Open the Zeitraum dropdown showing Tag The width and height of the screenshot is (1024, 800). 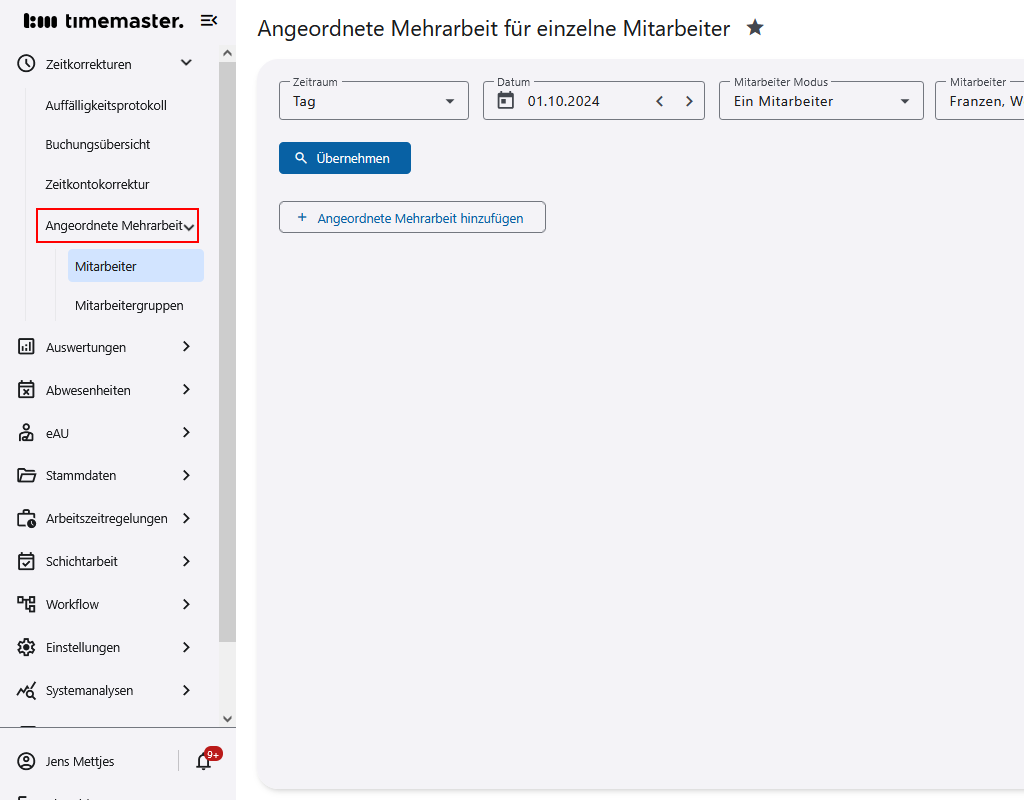click(x=373, y=100)
